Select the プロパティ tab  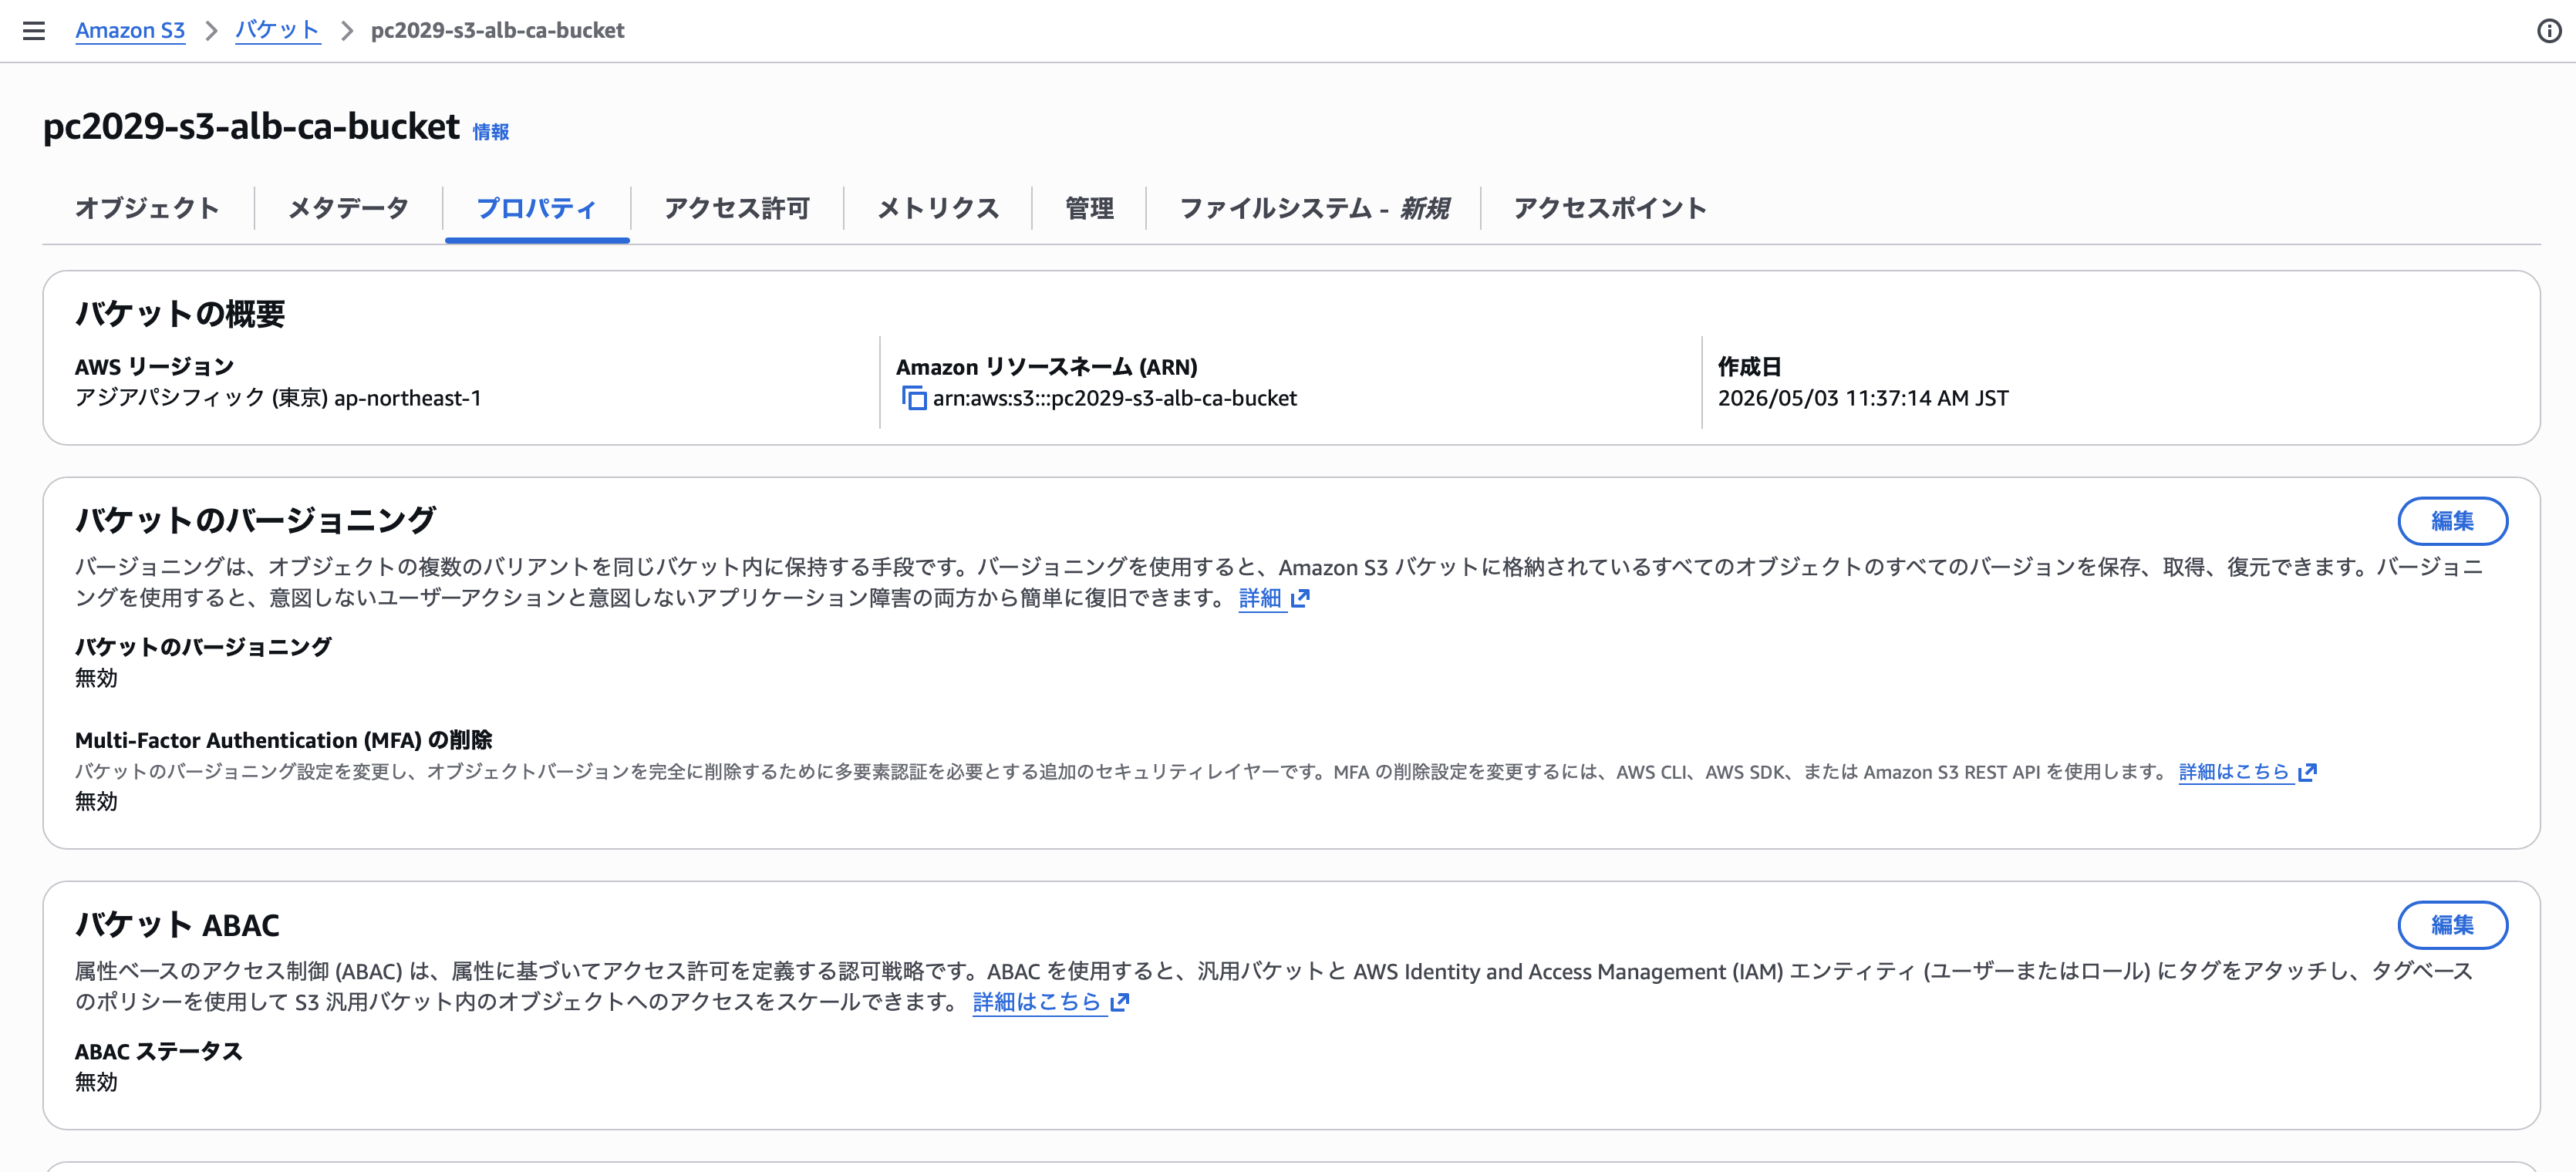[537, 208]
